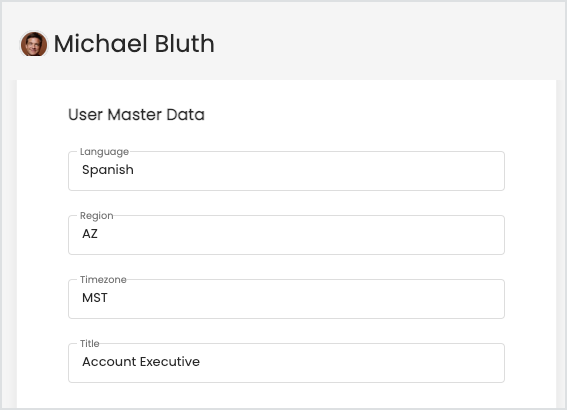Focus the Title input field
The height and width of the screenshot is (410, 567).
pyautogui.click(x=286, y=363)
